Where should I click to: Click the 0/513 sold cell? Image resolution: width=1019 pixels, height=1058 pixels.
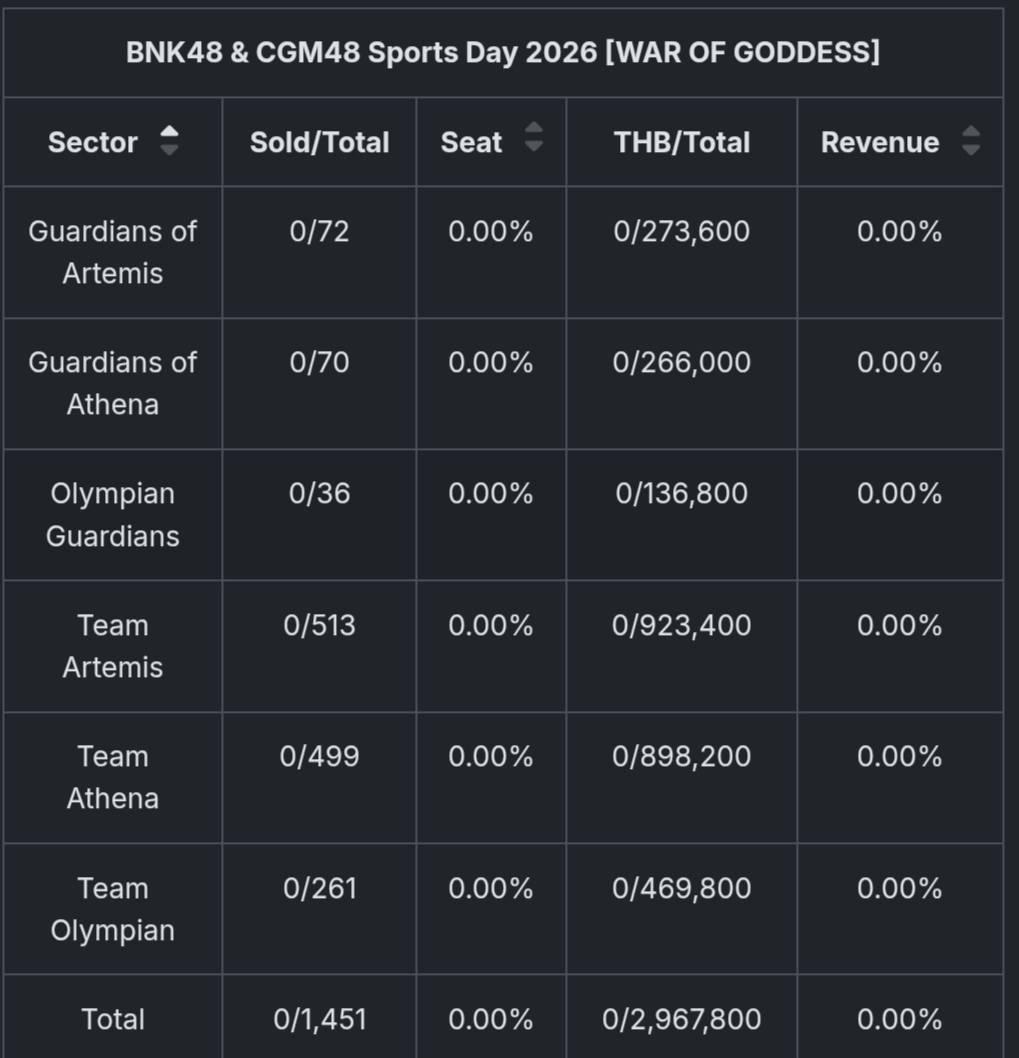pos(319,626)
